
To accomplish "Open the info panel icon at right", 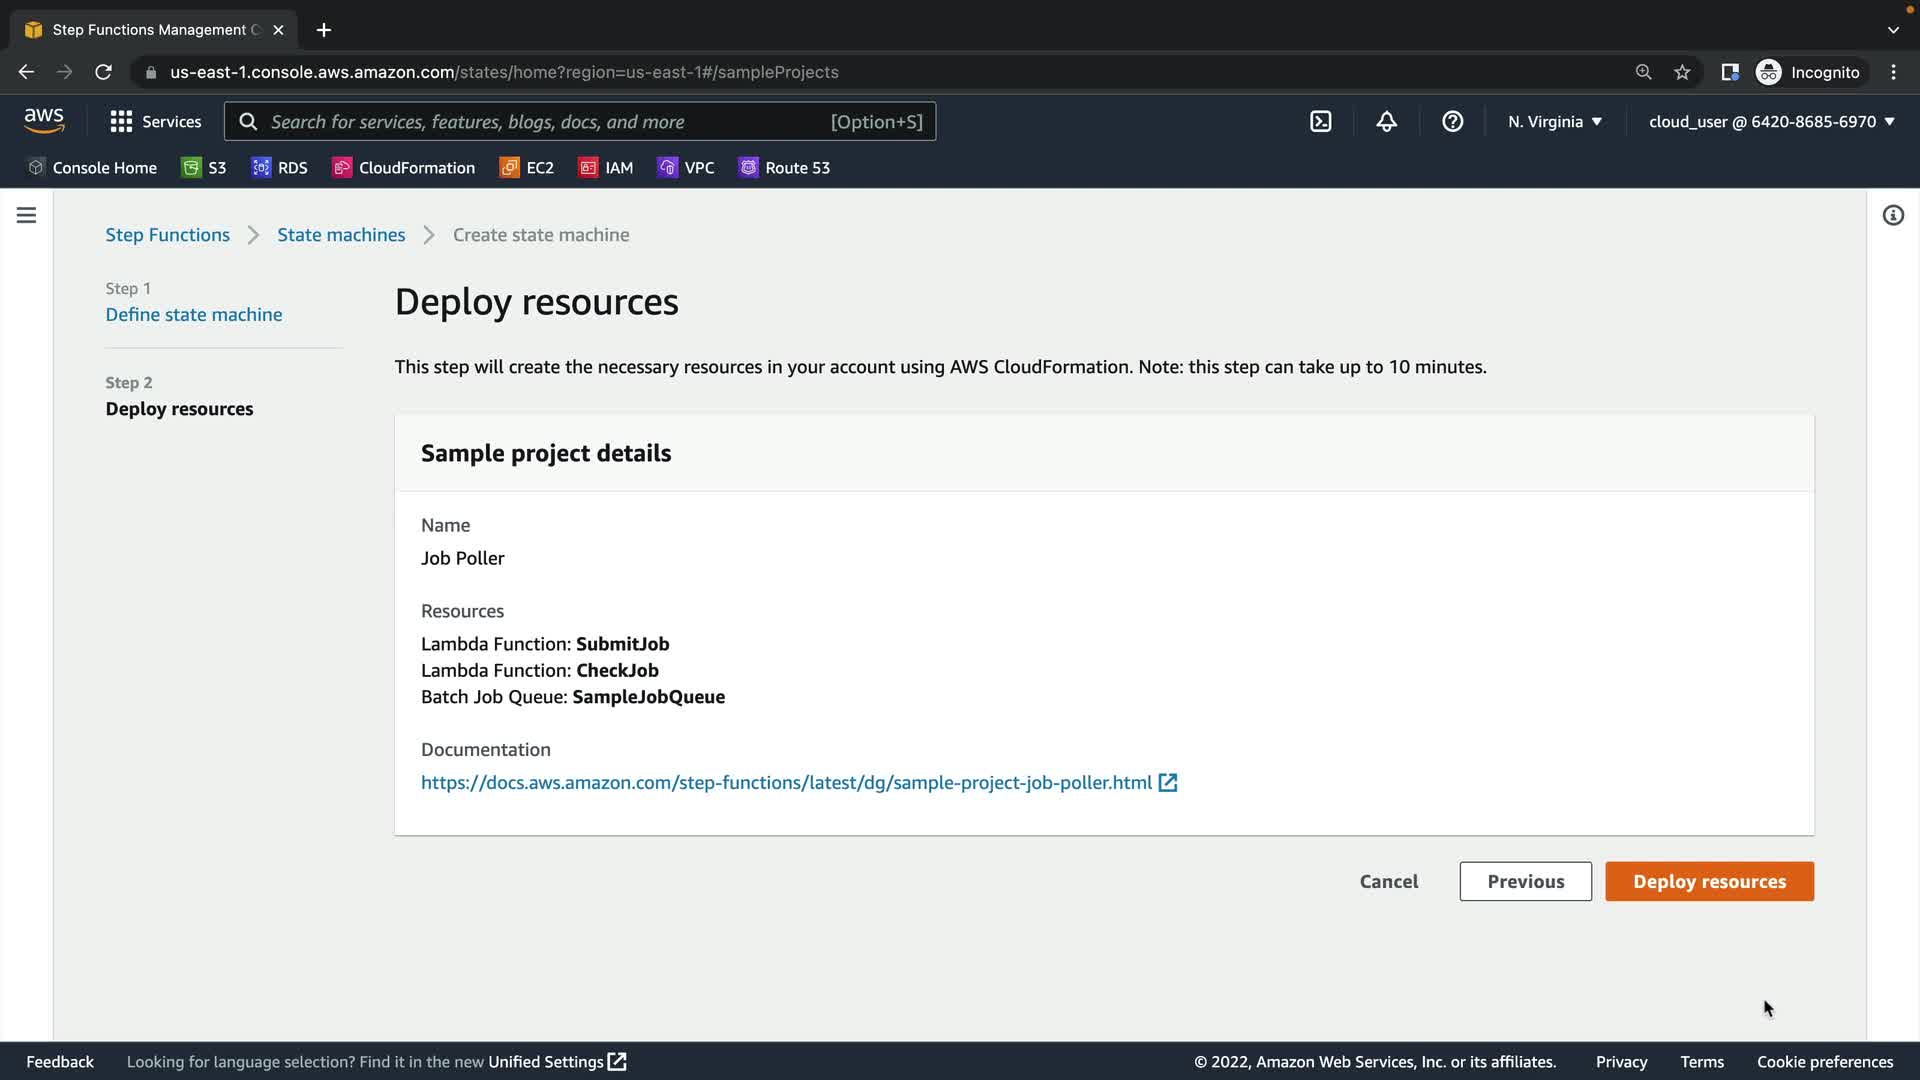I will point(1892,215).
